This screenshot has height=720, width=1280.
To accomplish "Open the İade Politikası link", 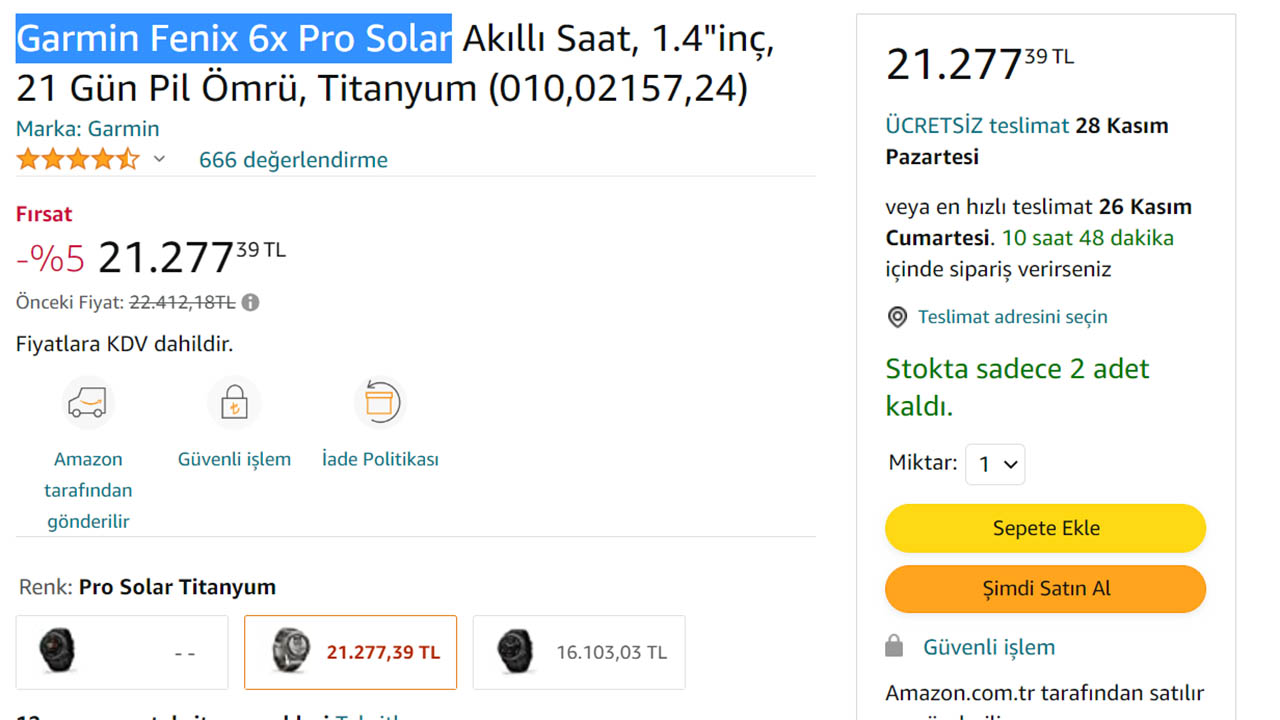I will [x=380, y=459].
